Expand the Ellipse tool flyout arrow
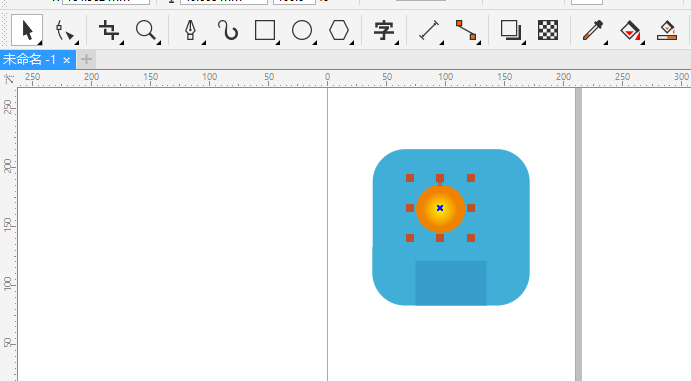This screenshot has height=381, width=691. click(x=315, y=43)
